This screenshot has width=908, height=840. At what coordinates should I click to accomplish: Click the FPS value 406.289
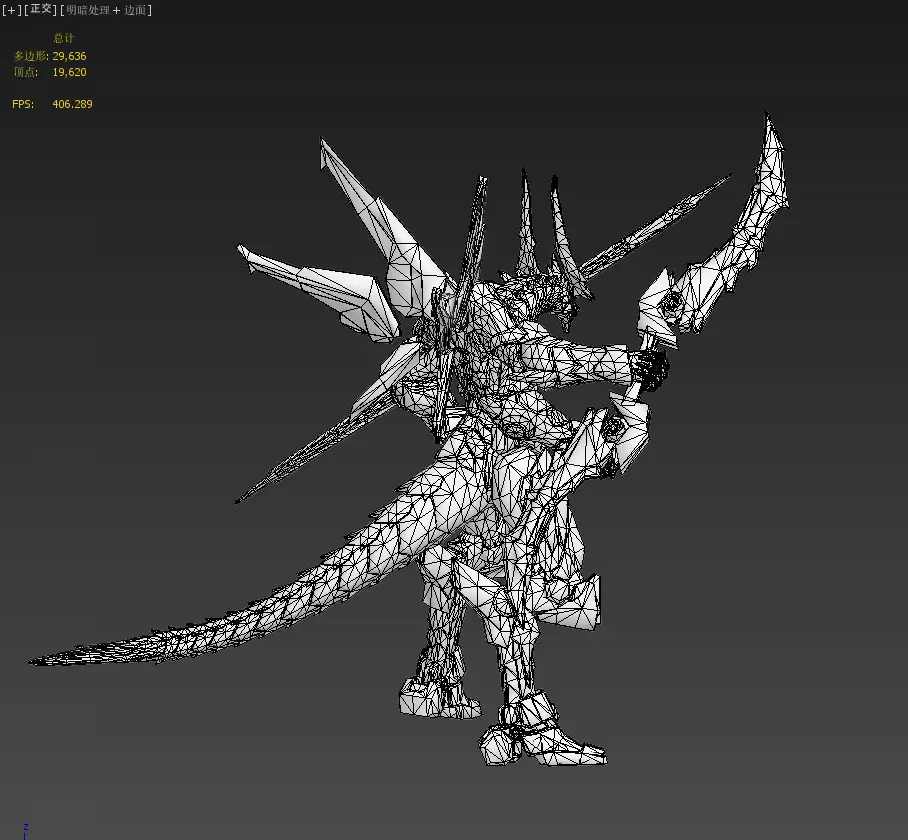coord(72,104)
